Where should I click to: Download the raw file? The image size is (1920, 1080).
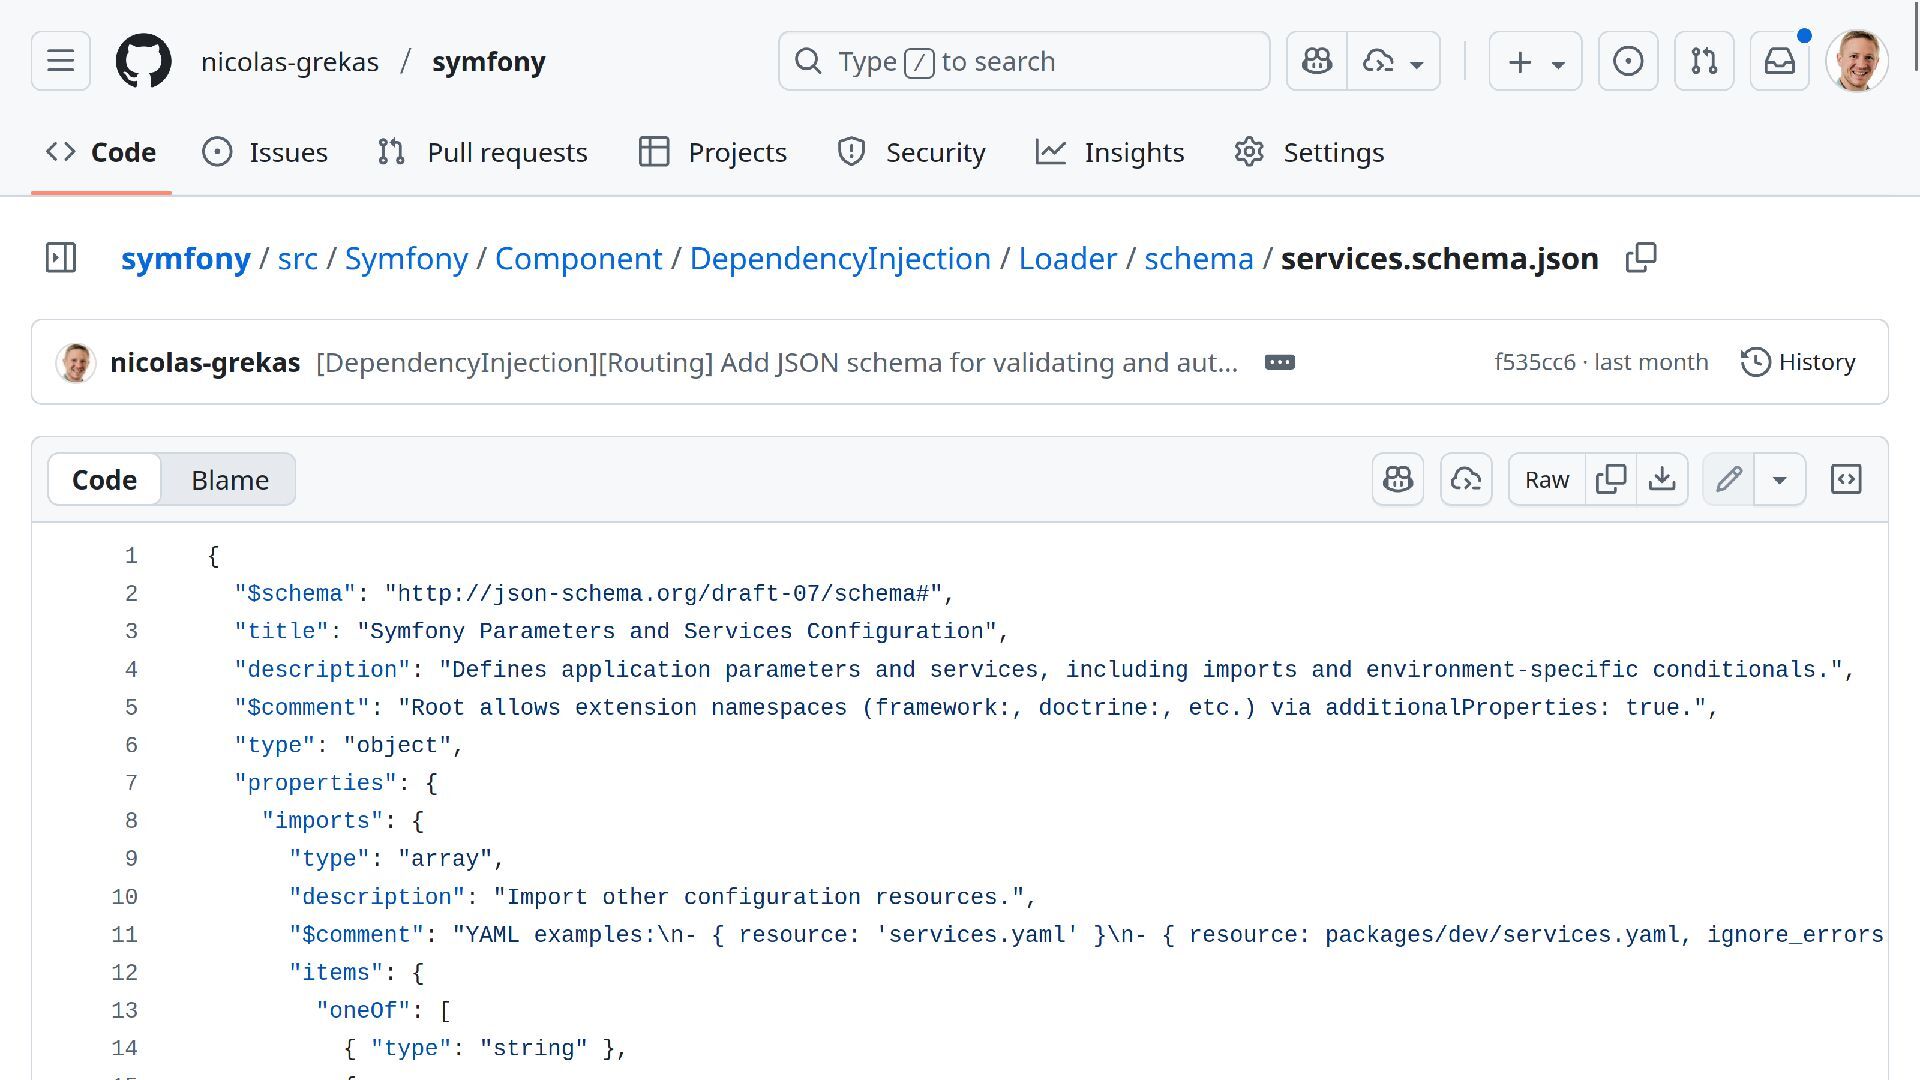tap(1661, 479)
